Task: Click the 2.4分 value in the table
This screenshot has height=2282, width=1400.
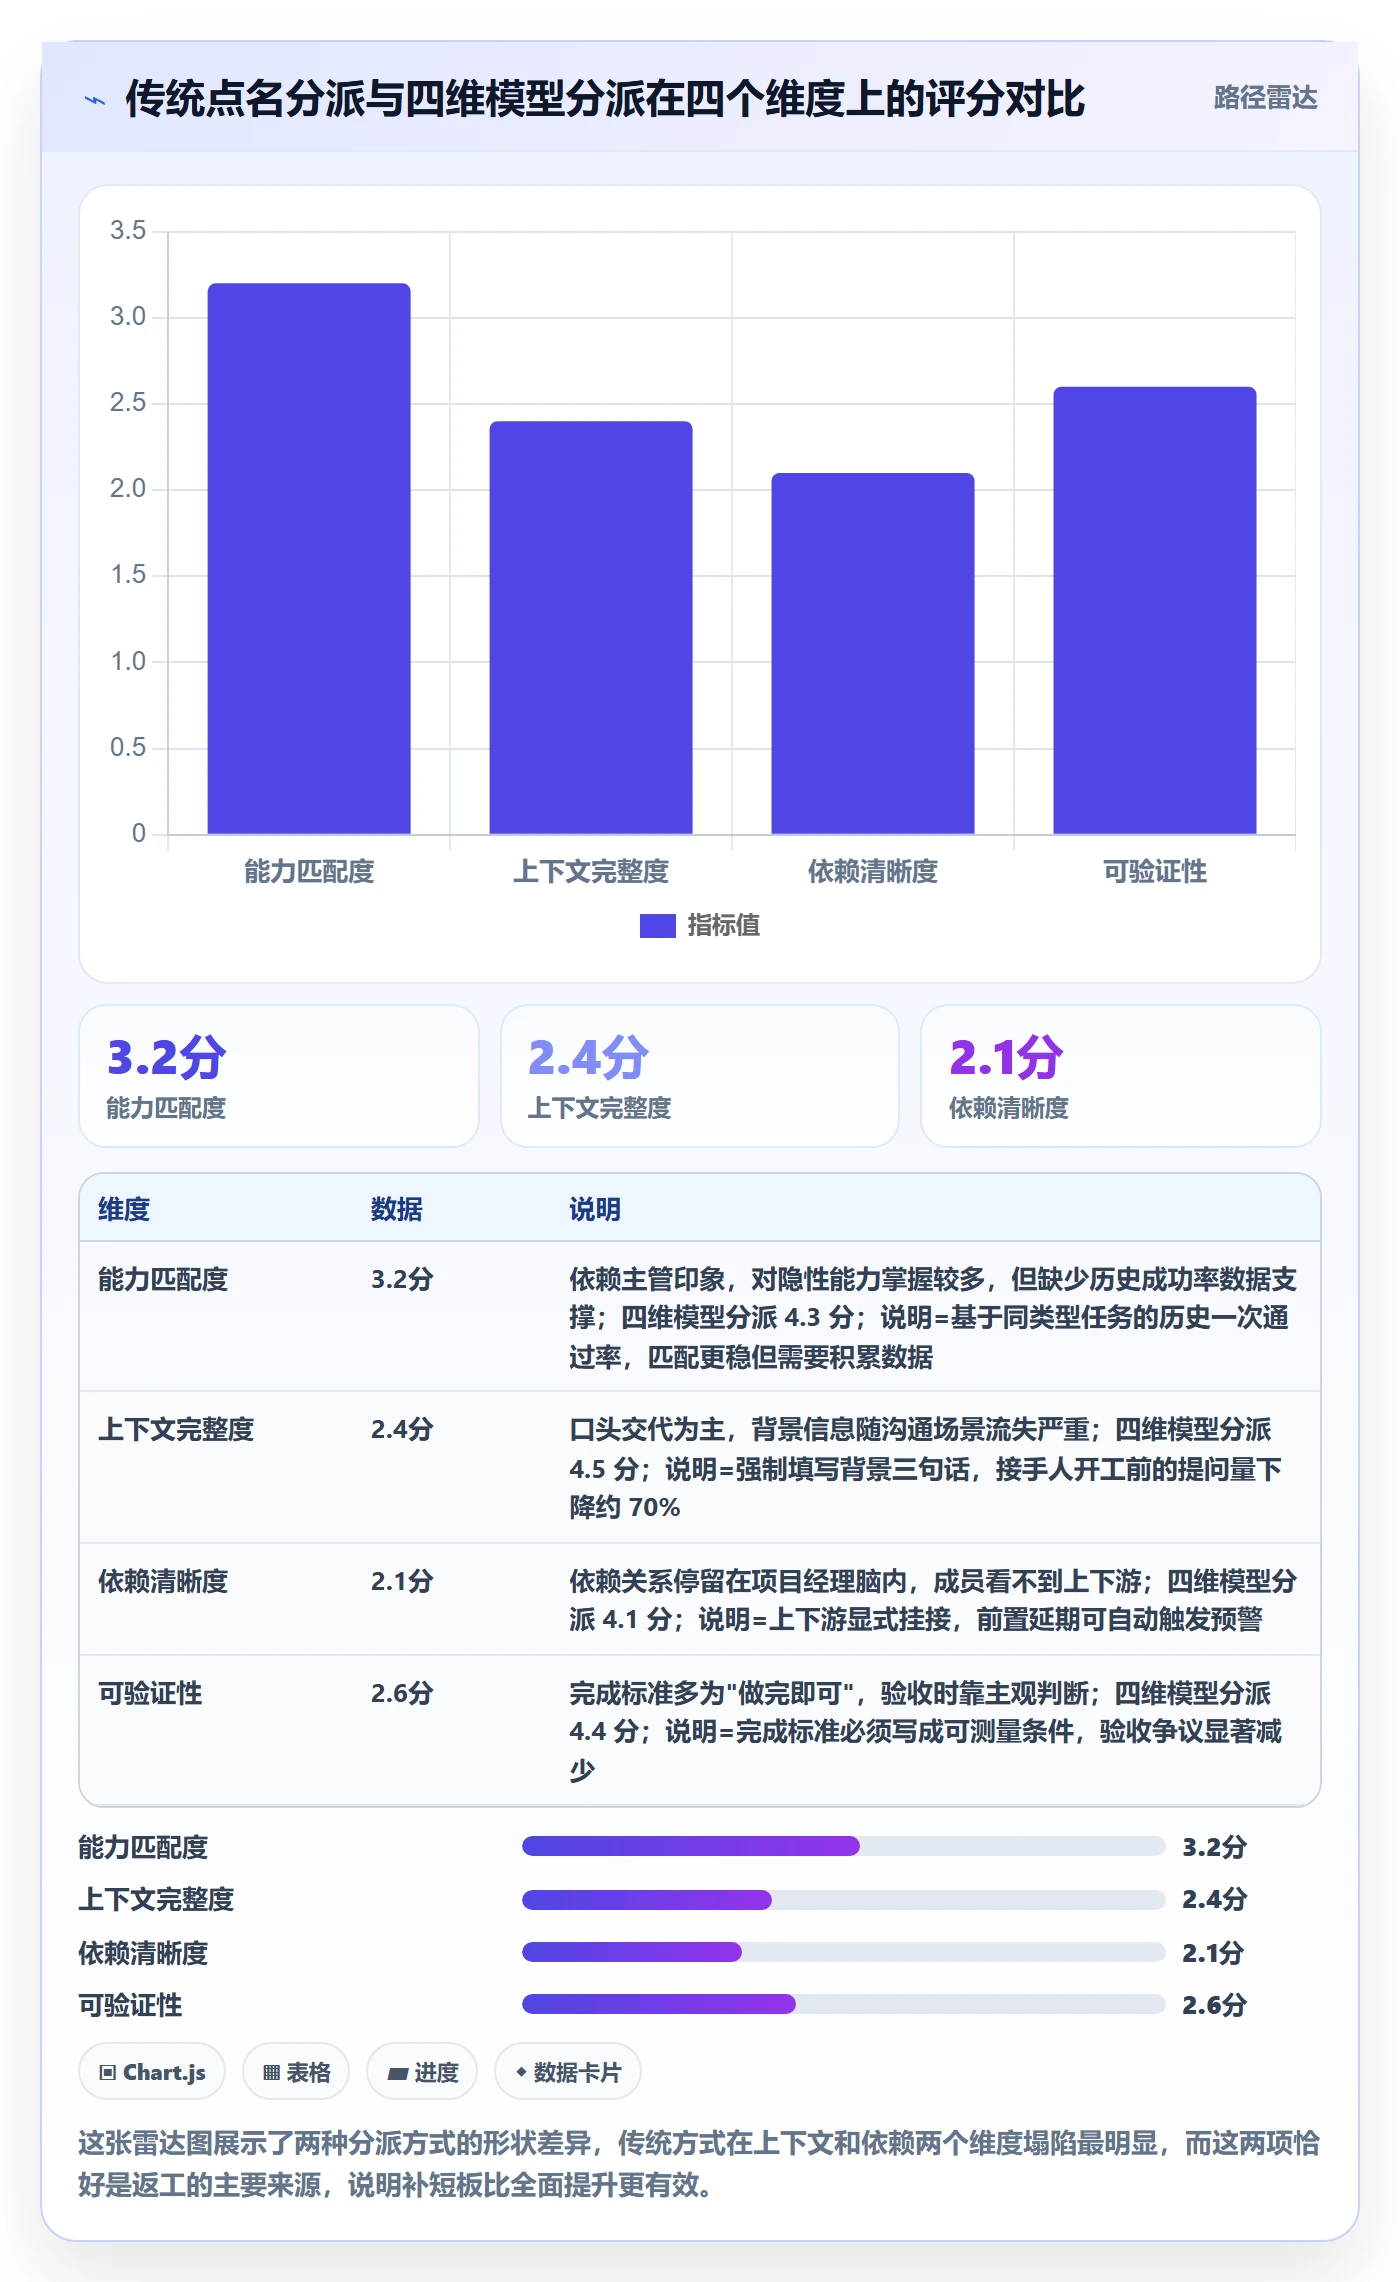Action: tap(402, 1430)
